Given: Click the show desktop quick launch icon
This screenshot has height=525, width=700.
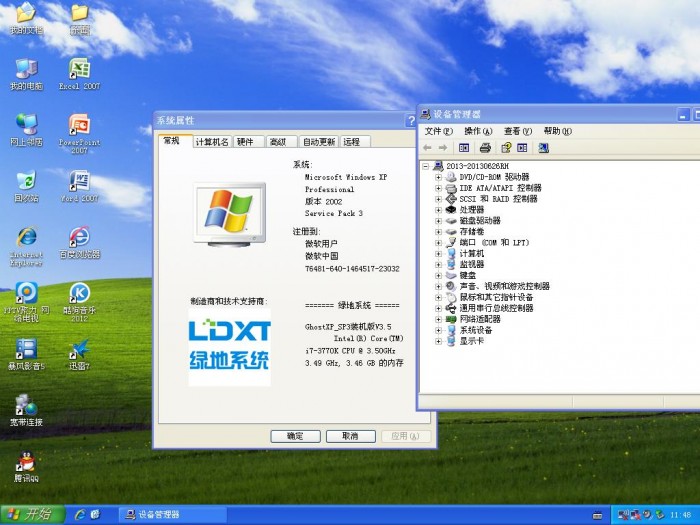Looking at the screenshot, I should 95,514.
